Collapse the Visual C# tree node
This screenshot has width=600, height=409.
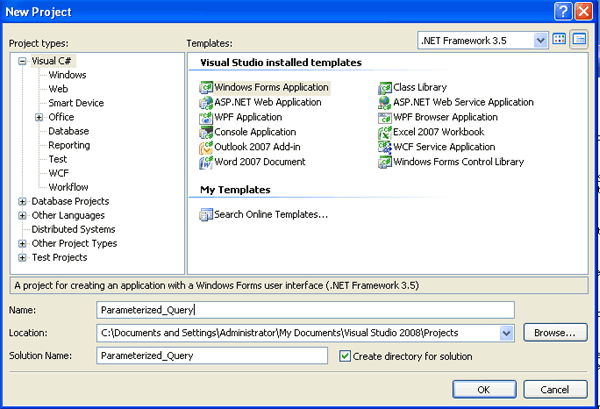pos(22,61)
